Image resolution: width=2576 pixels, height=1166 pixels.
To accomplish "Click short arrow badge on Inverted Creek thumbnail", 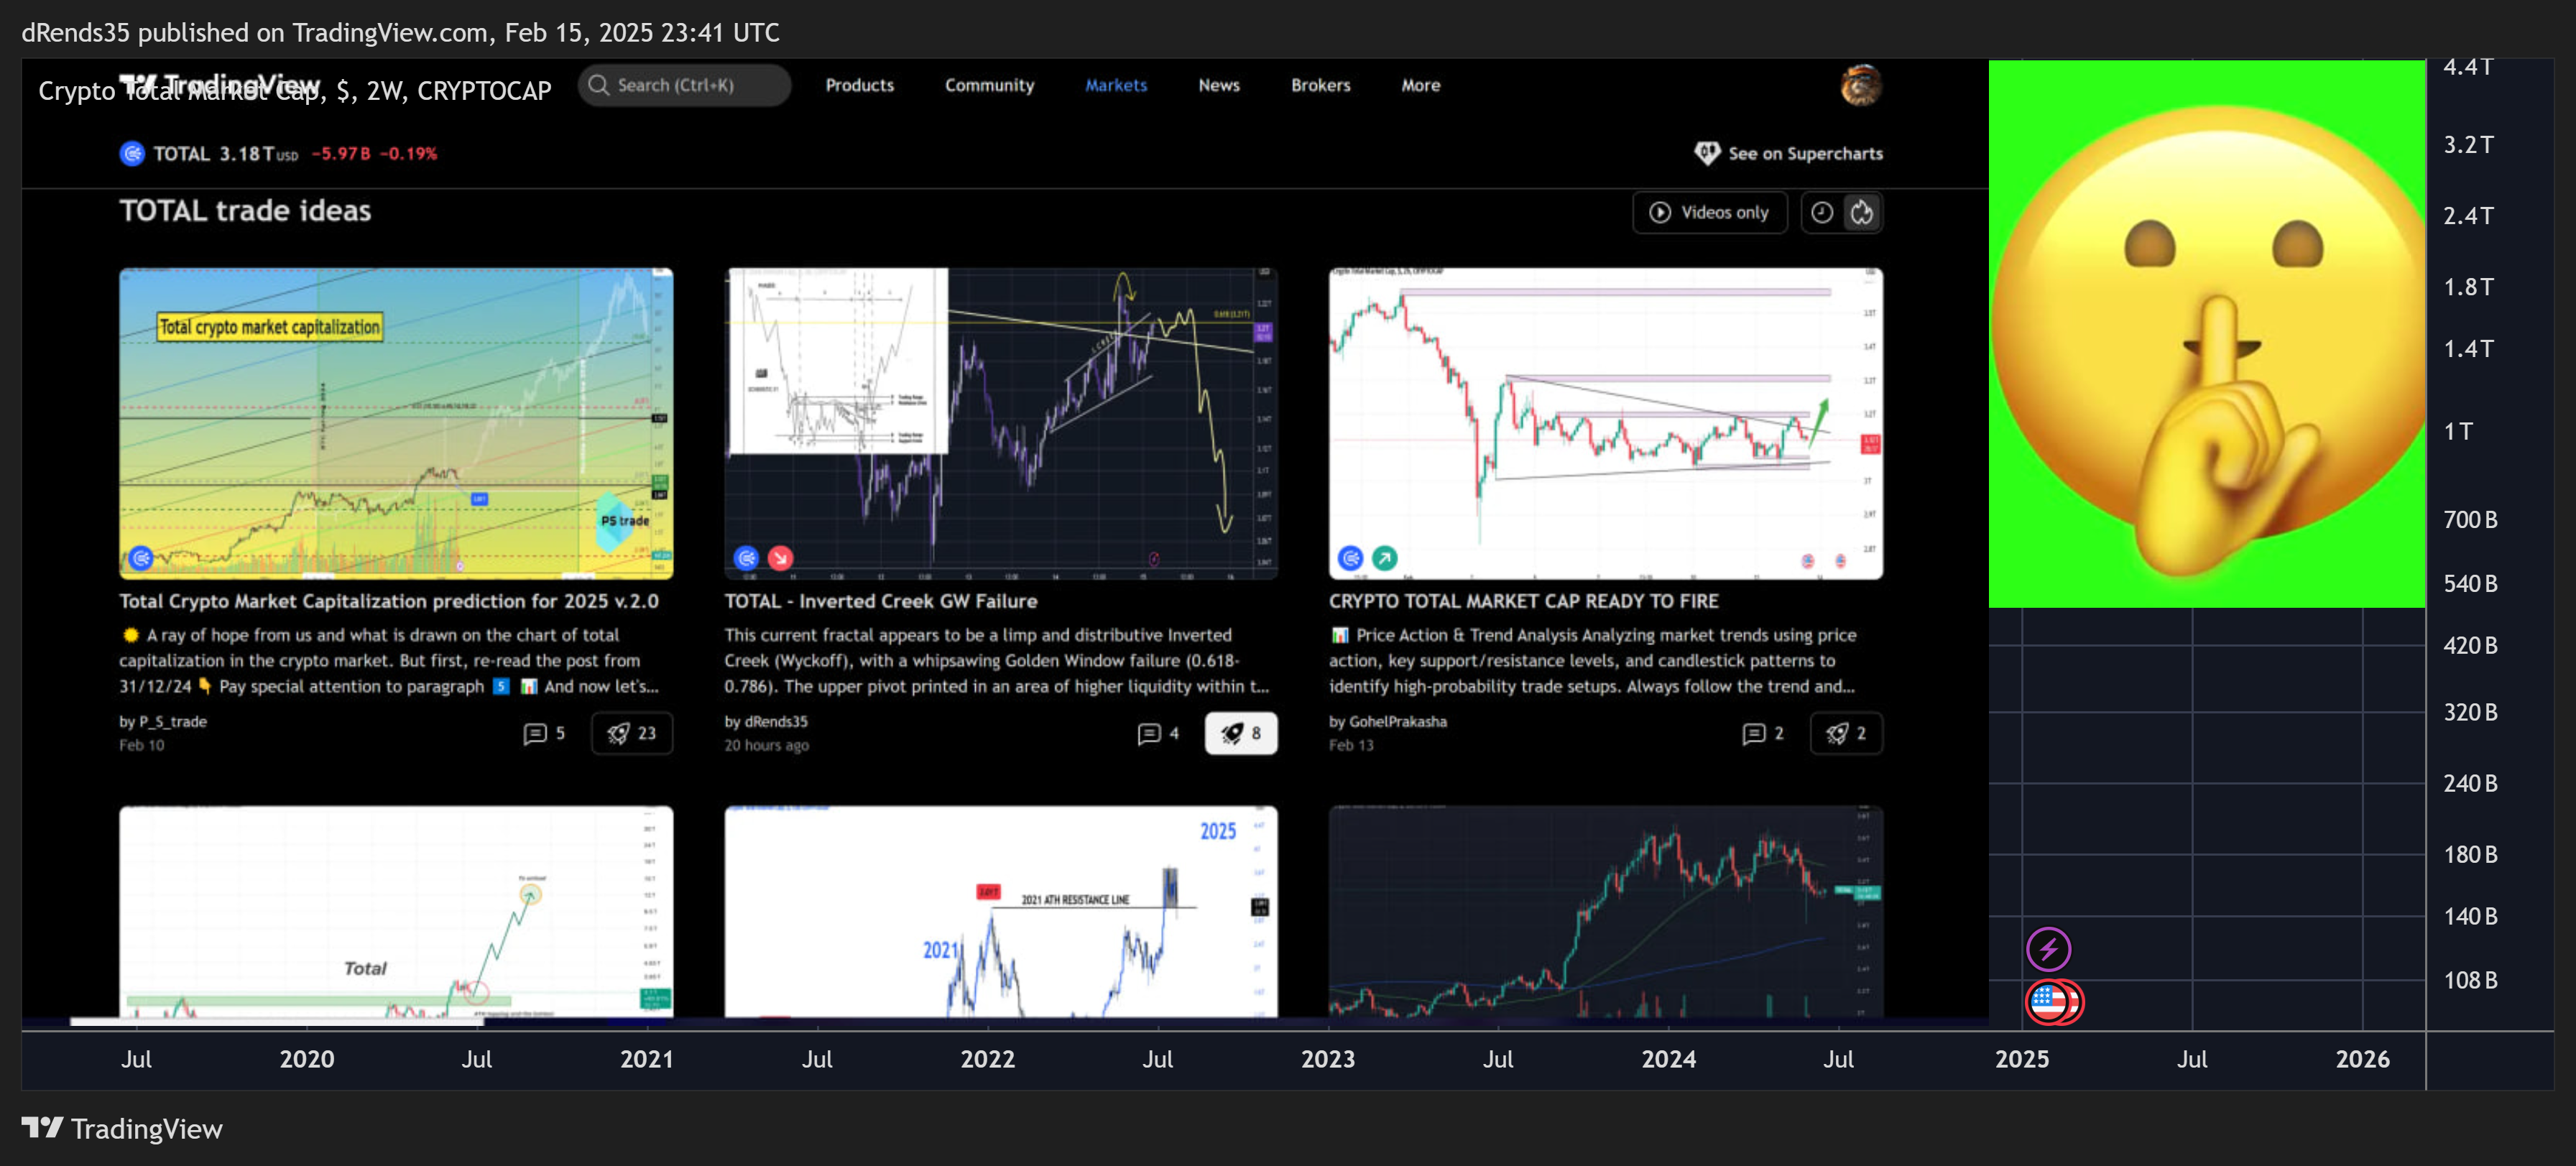I will [x=780, y=558].
